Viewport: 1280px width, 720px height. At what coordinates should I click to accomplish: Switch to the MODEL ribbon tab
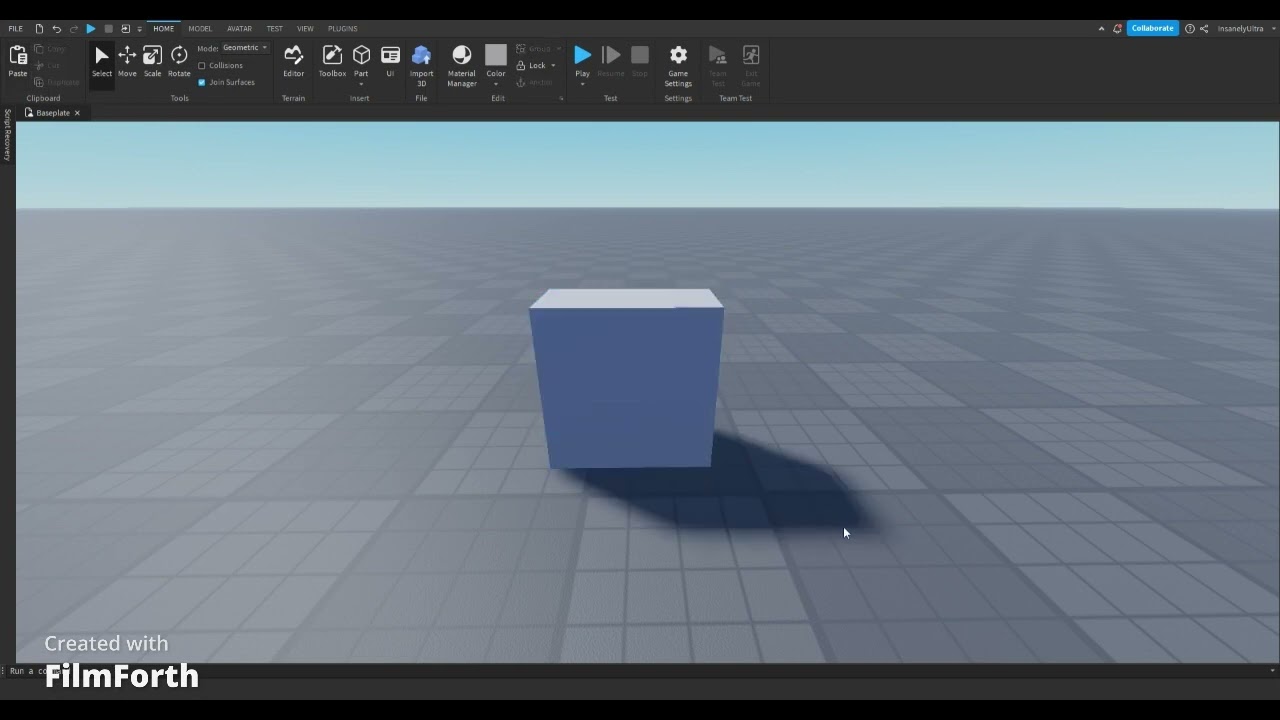(200, 29)
